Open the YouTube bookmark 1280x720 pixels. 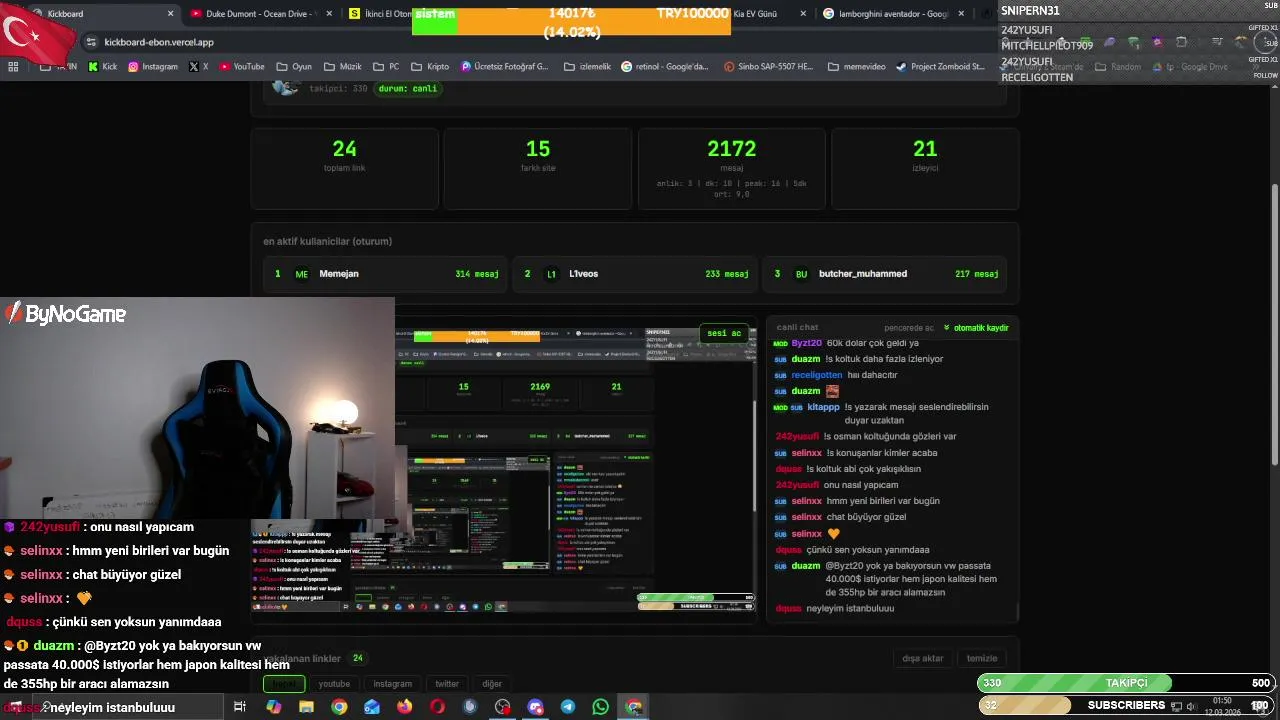242,67
